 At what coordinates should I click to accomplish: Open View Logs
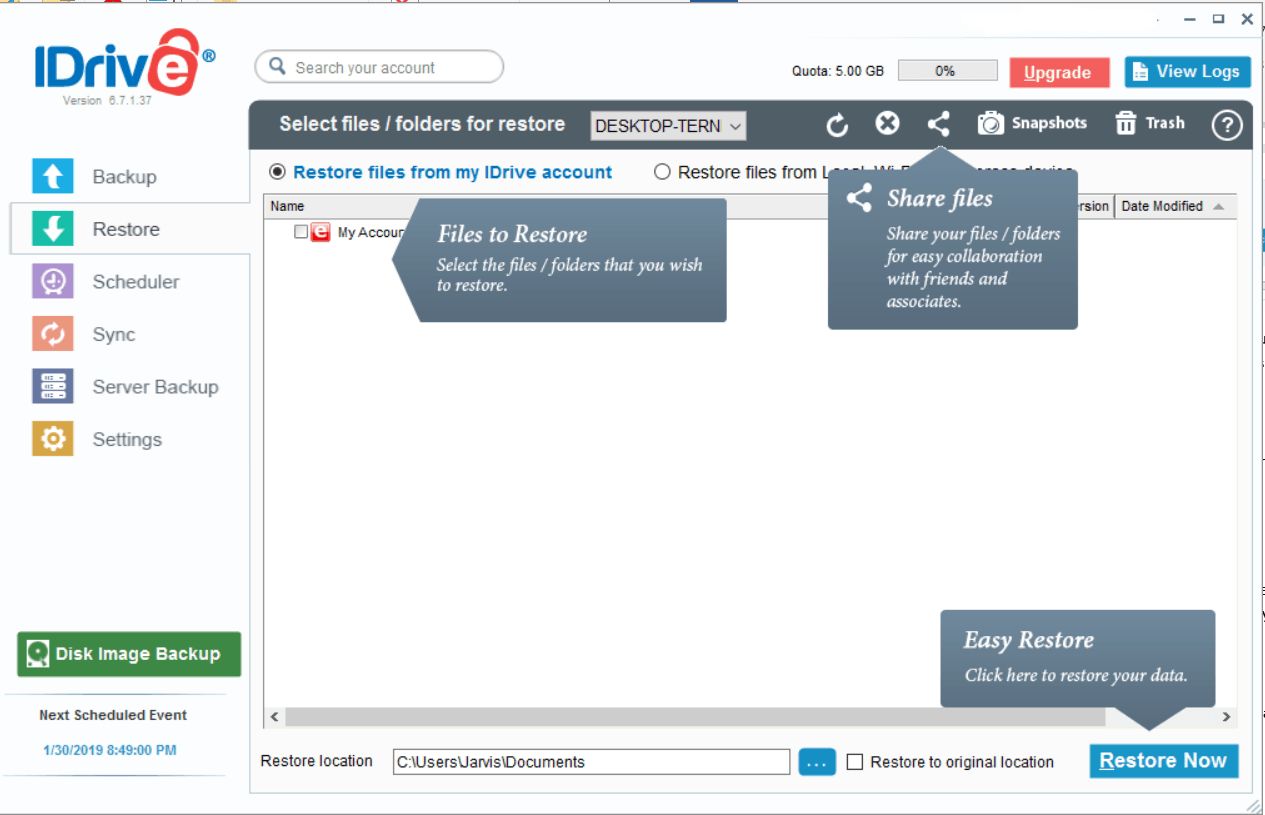click(1188, 72)
